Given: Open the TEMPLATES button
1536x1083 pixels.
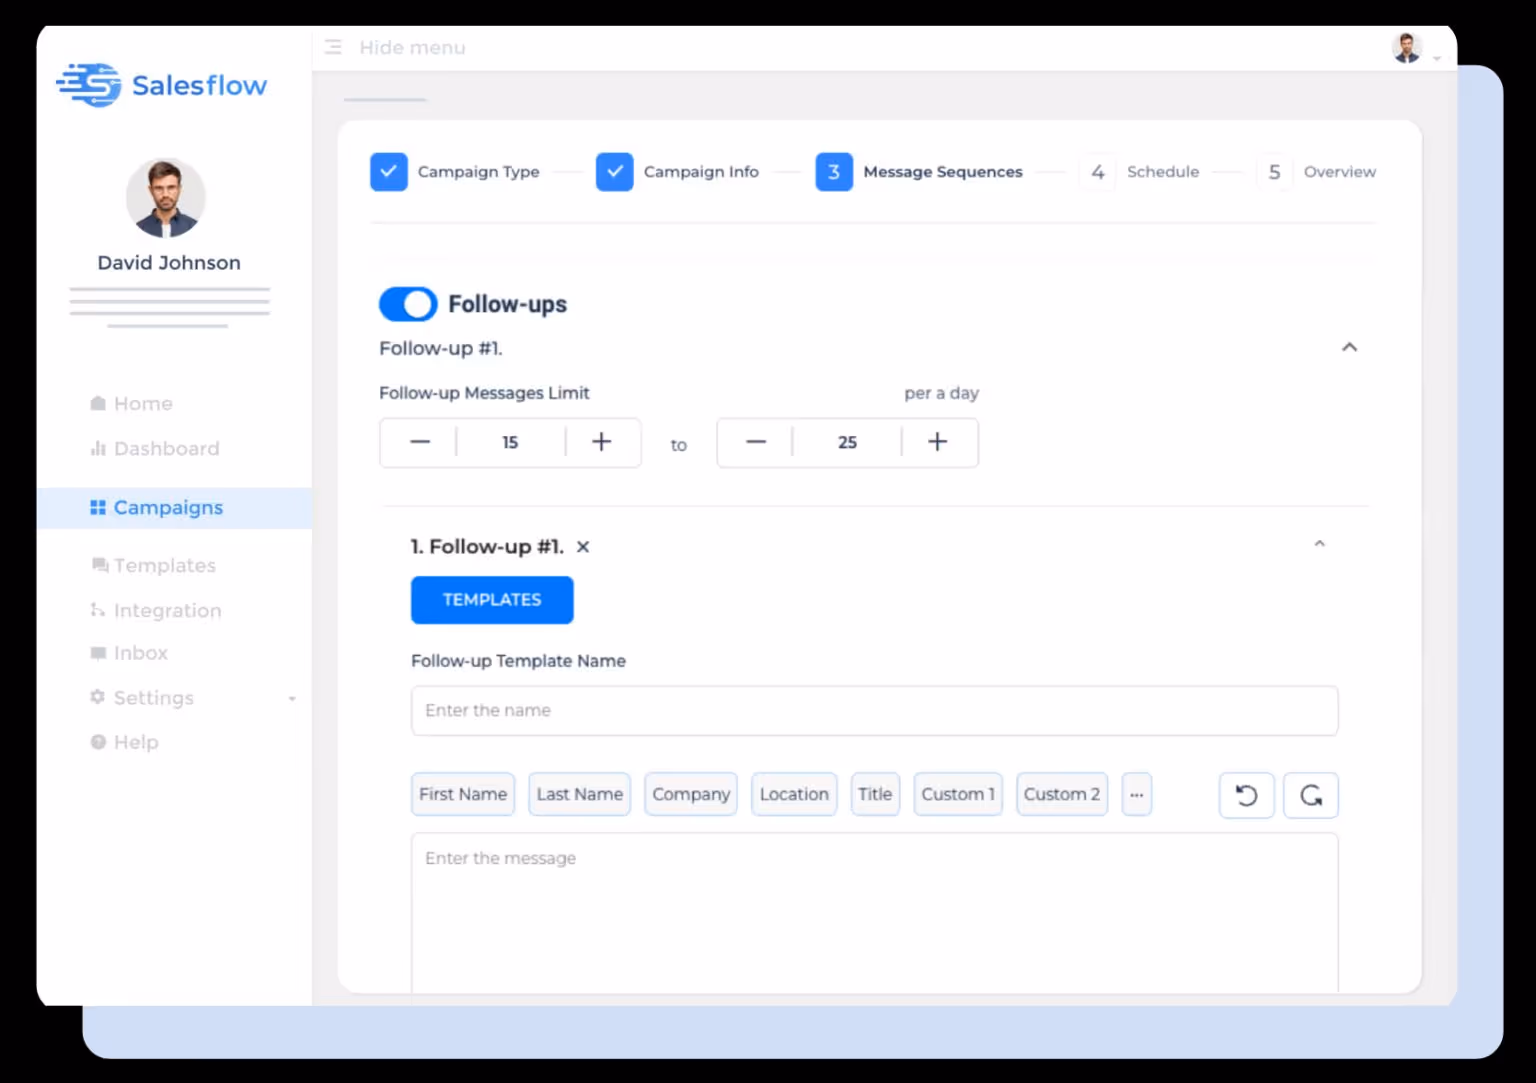Looking at the screenshot, I should point(491,600).
